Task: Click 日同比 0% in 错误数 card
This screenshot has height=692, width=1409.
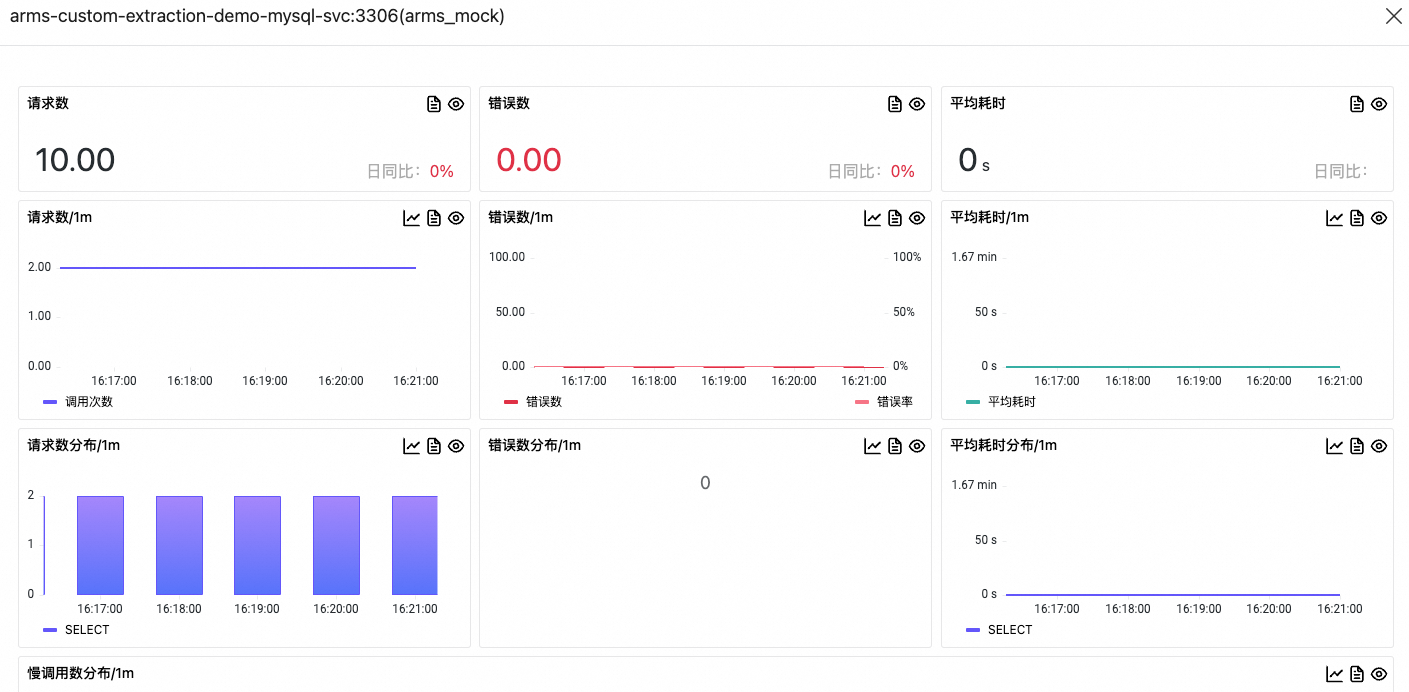Action: tap(871, 172)
